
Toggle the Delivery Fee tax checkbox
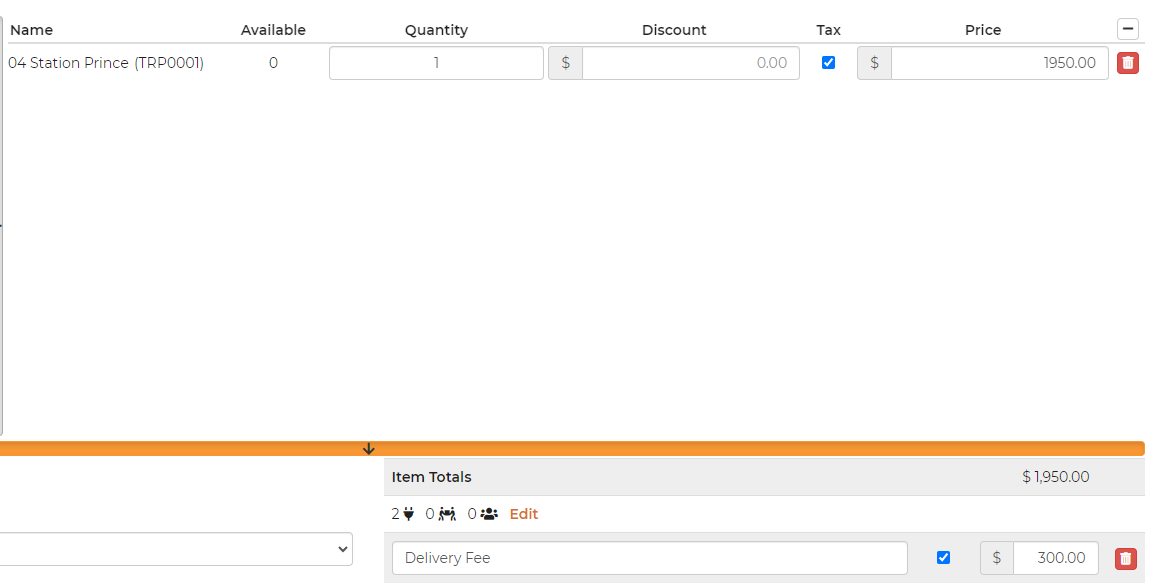943,558
